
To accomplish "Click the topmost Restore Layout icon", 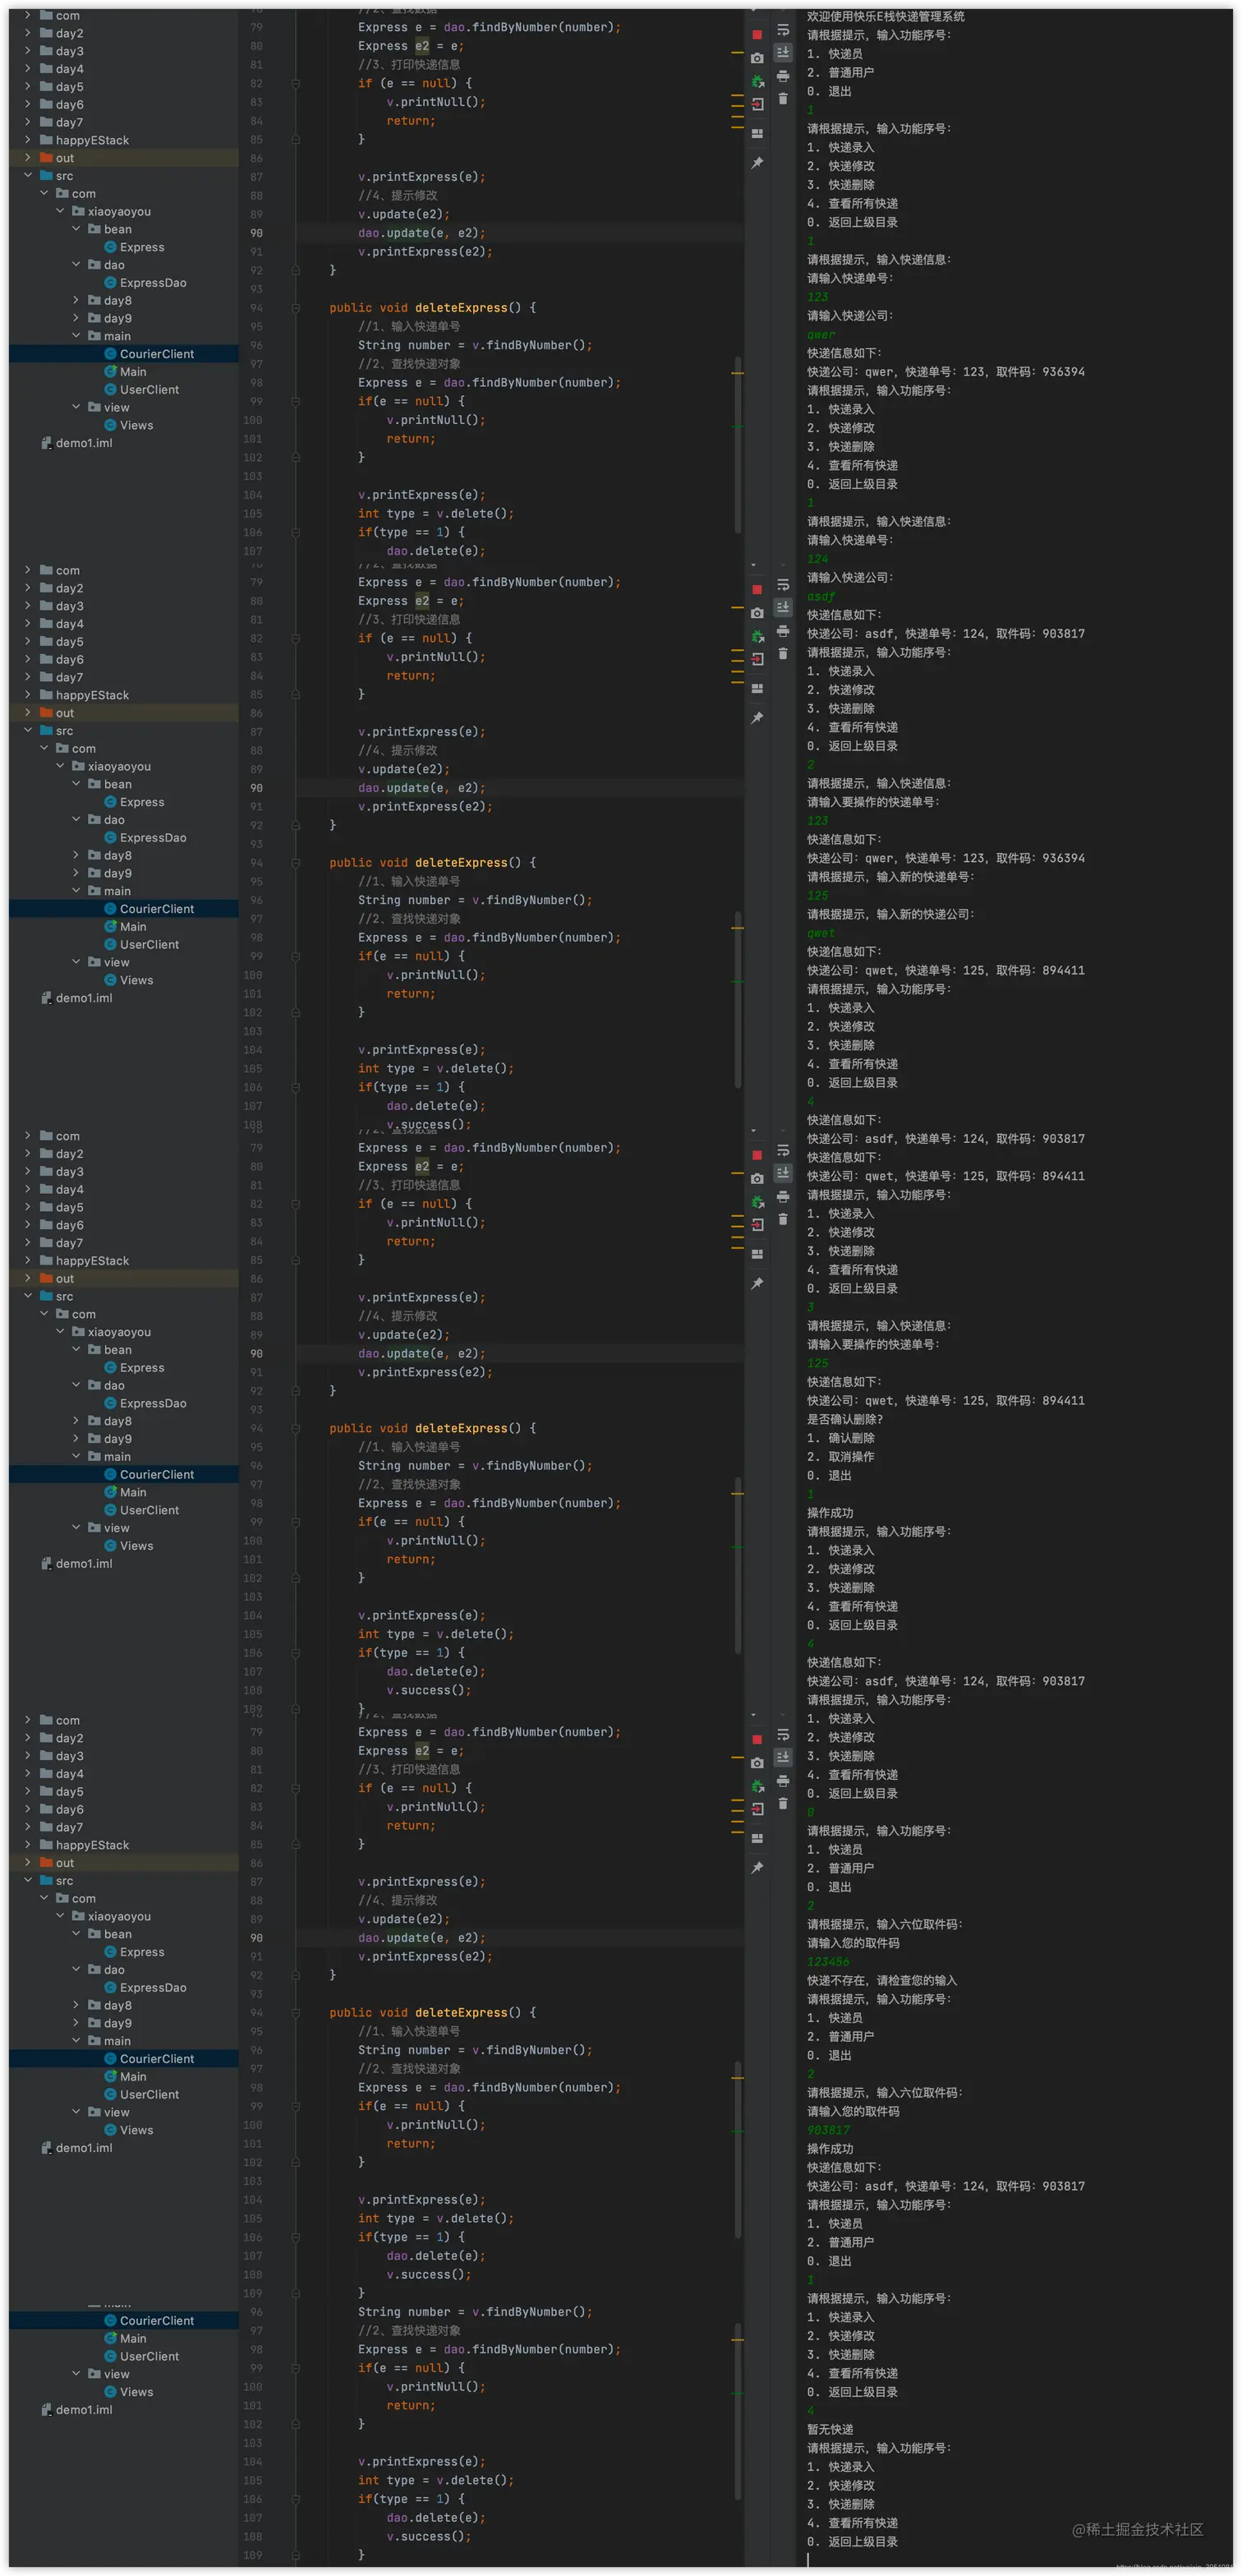I will pyautogui.click(x=757, y=133).
